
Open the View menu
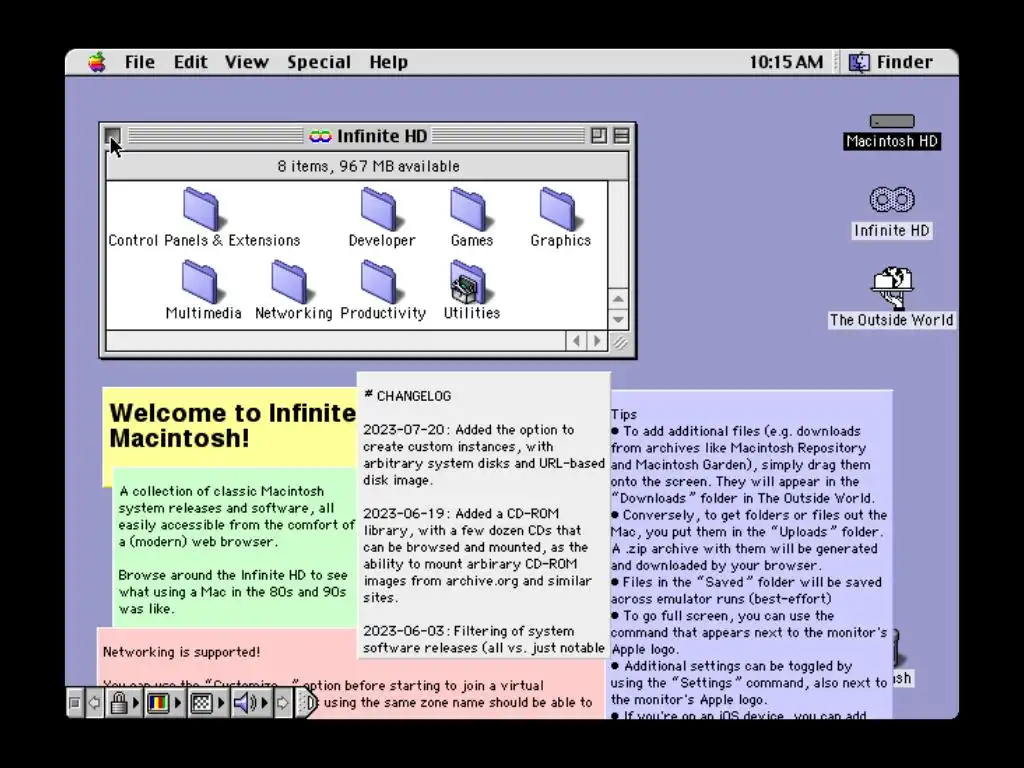[x=246, y=62]
